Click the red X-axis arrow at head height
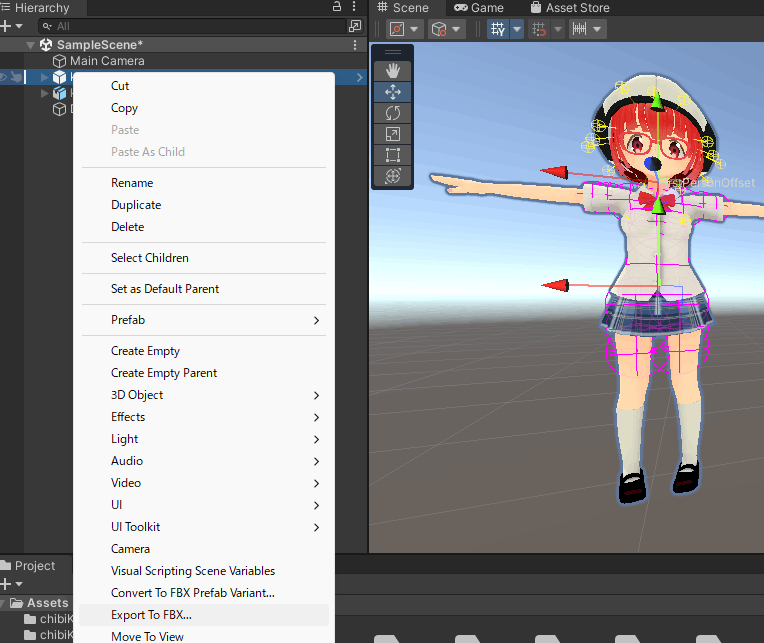This screenshot has width=764, height=643. [555, 172]
